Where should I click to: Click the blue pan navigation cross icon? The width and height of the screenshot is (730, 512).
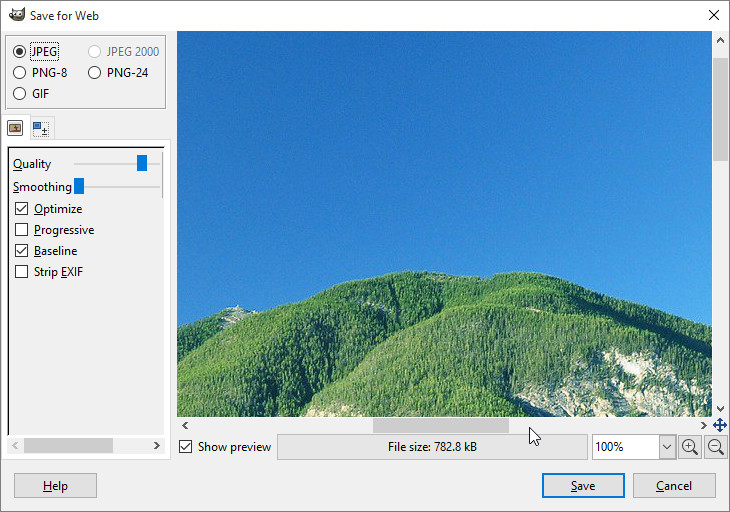(720, 425)
